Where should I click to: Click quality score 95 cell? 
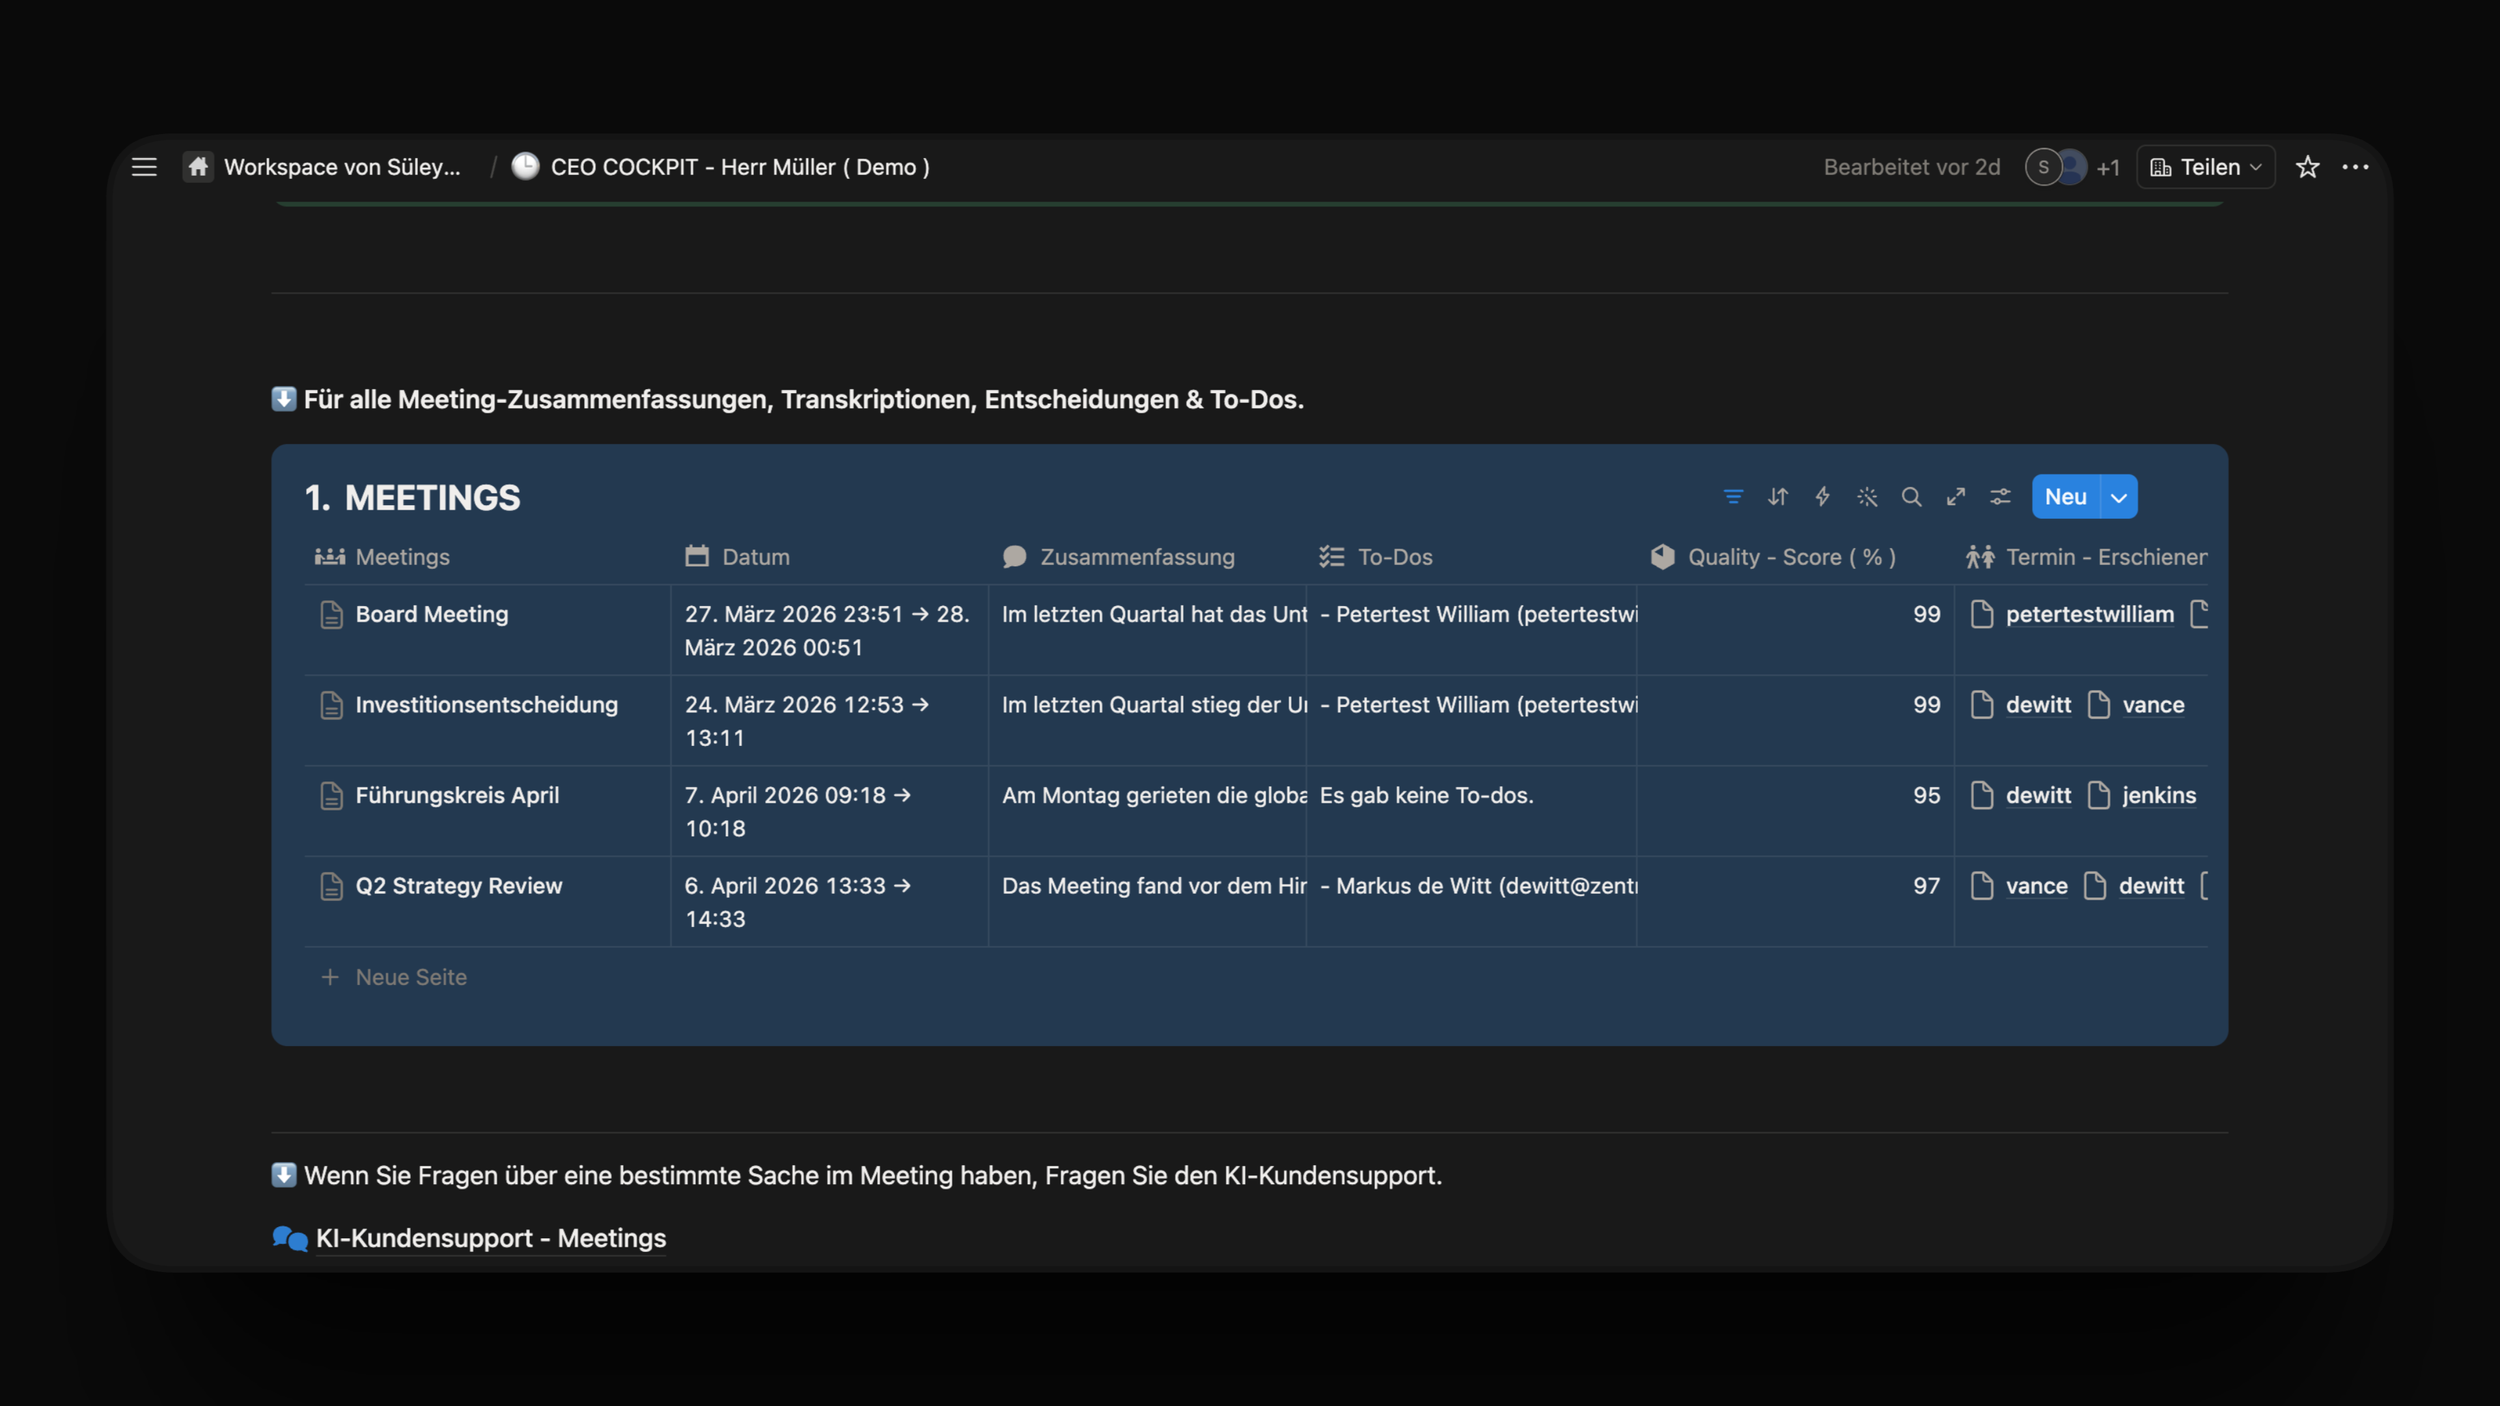coord(1795,811)
